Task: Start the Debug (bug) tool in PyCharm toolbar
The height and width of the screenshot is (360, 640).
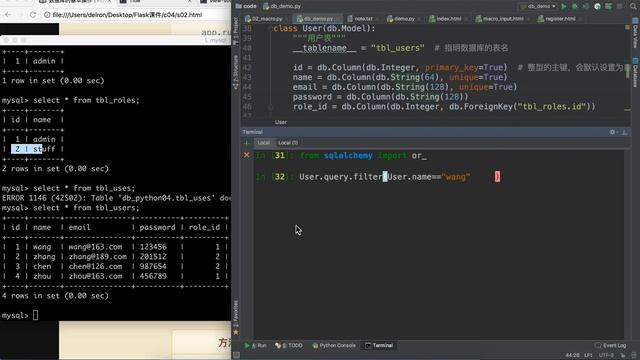Action: pyautogui.click(x=575, y=6)
